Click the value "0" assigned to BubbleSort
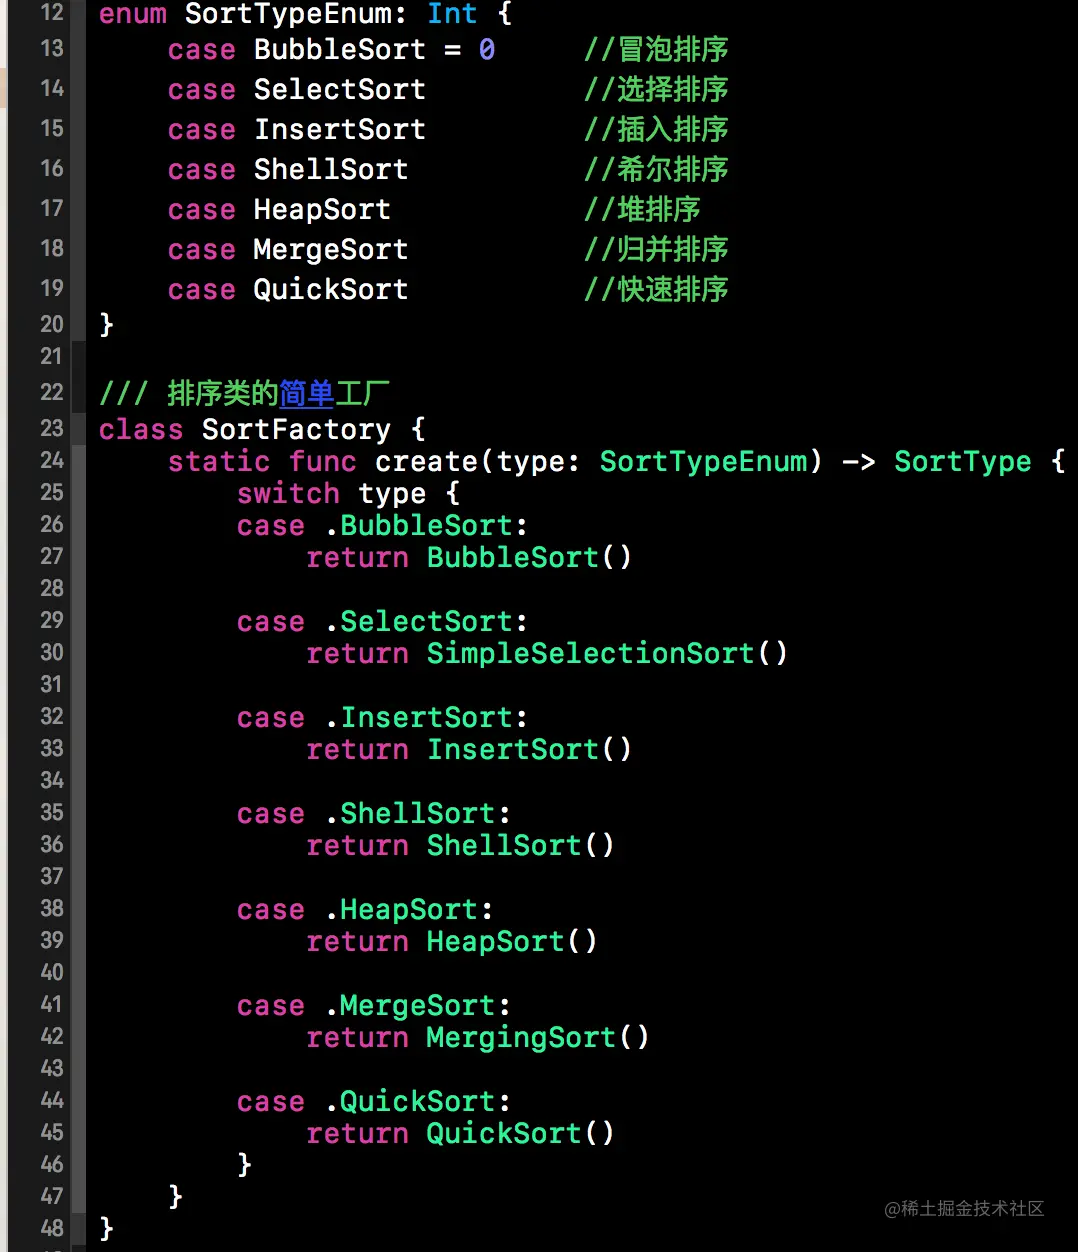Image resolution: width=1078 pixels, height=1252 pixels. point(487,49)
